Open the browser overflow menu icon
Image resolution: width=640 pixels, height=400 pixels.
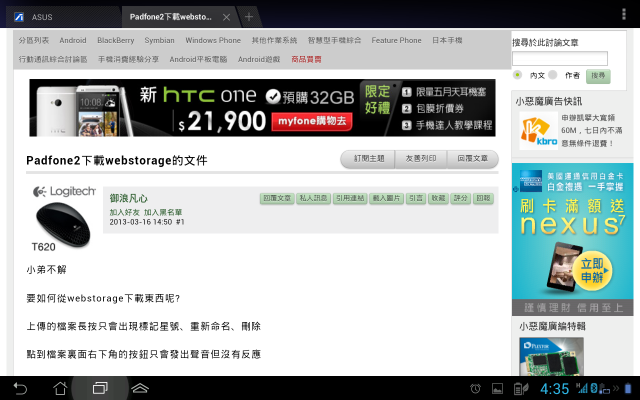(623, 14)
